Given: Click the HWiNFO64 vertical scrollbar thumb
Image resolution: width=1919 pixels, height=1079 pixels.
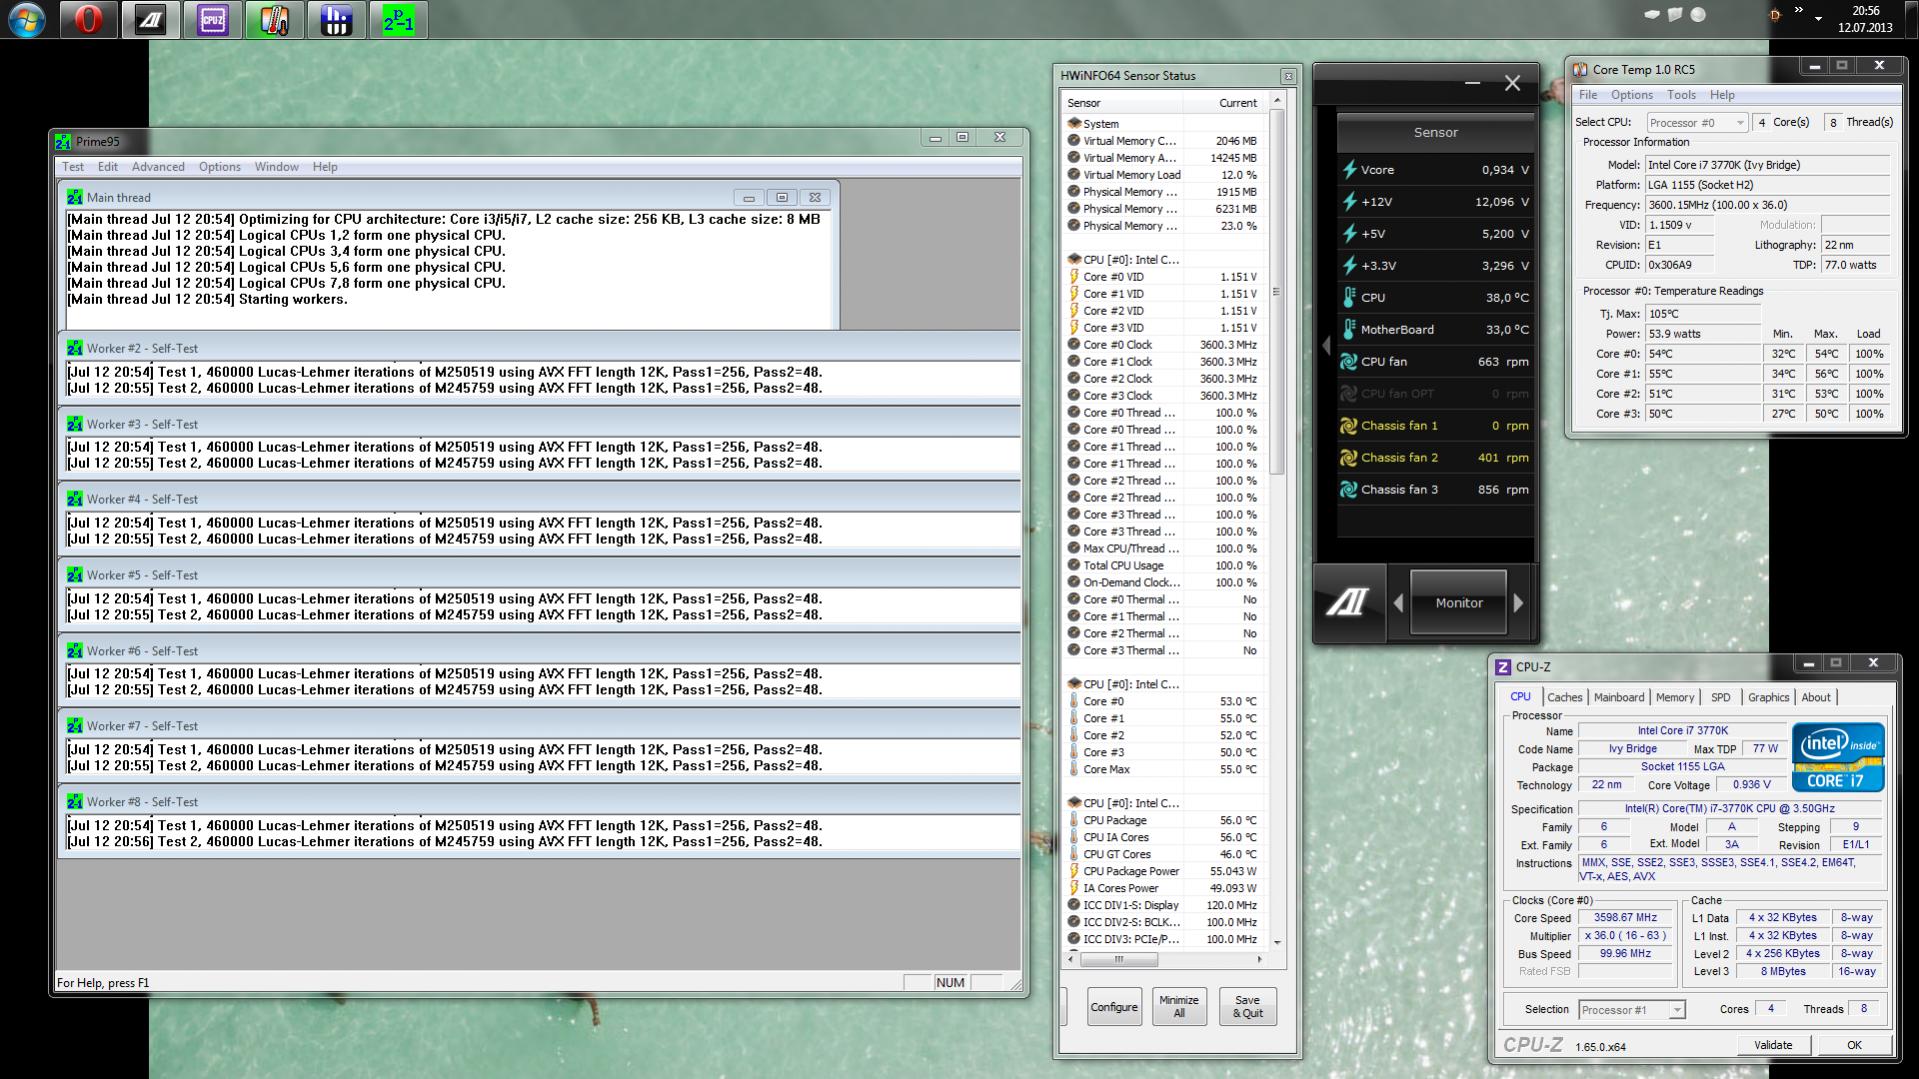Looking at the screenshot, I should coord(1276,292).
